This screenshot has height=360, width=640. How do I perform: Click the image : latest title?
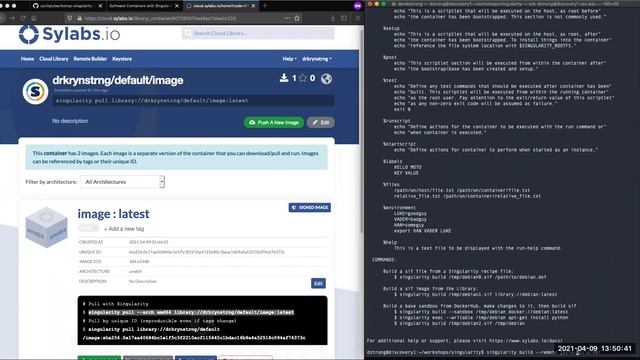point(113,214)
